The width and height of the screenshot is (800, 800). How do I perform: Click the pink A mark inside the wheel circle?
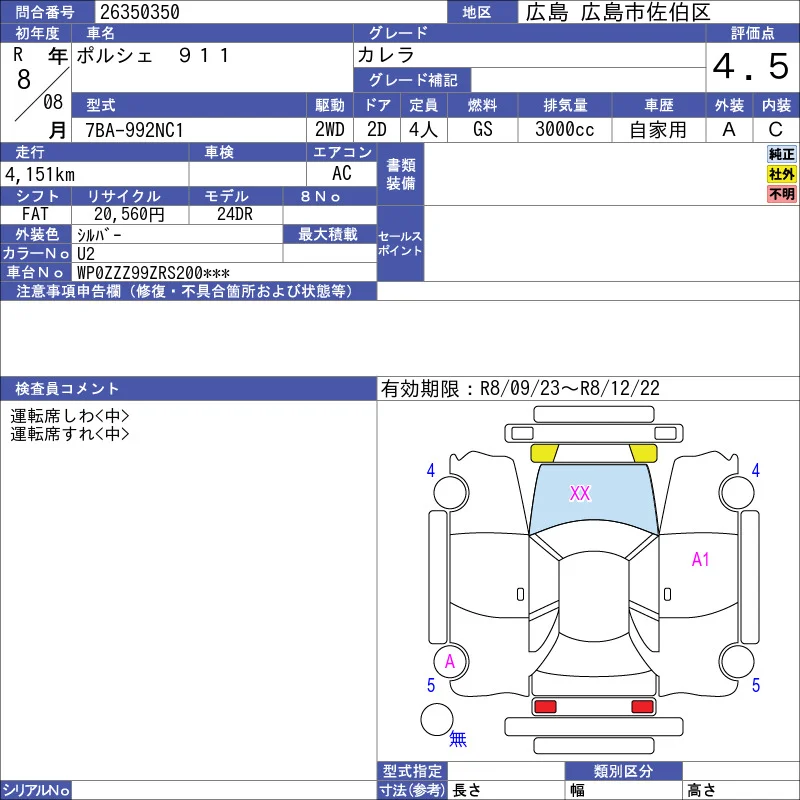click(449, 662)
